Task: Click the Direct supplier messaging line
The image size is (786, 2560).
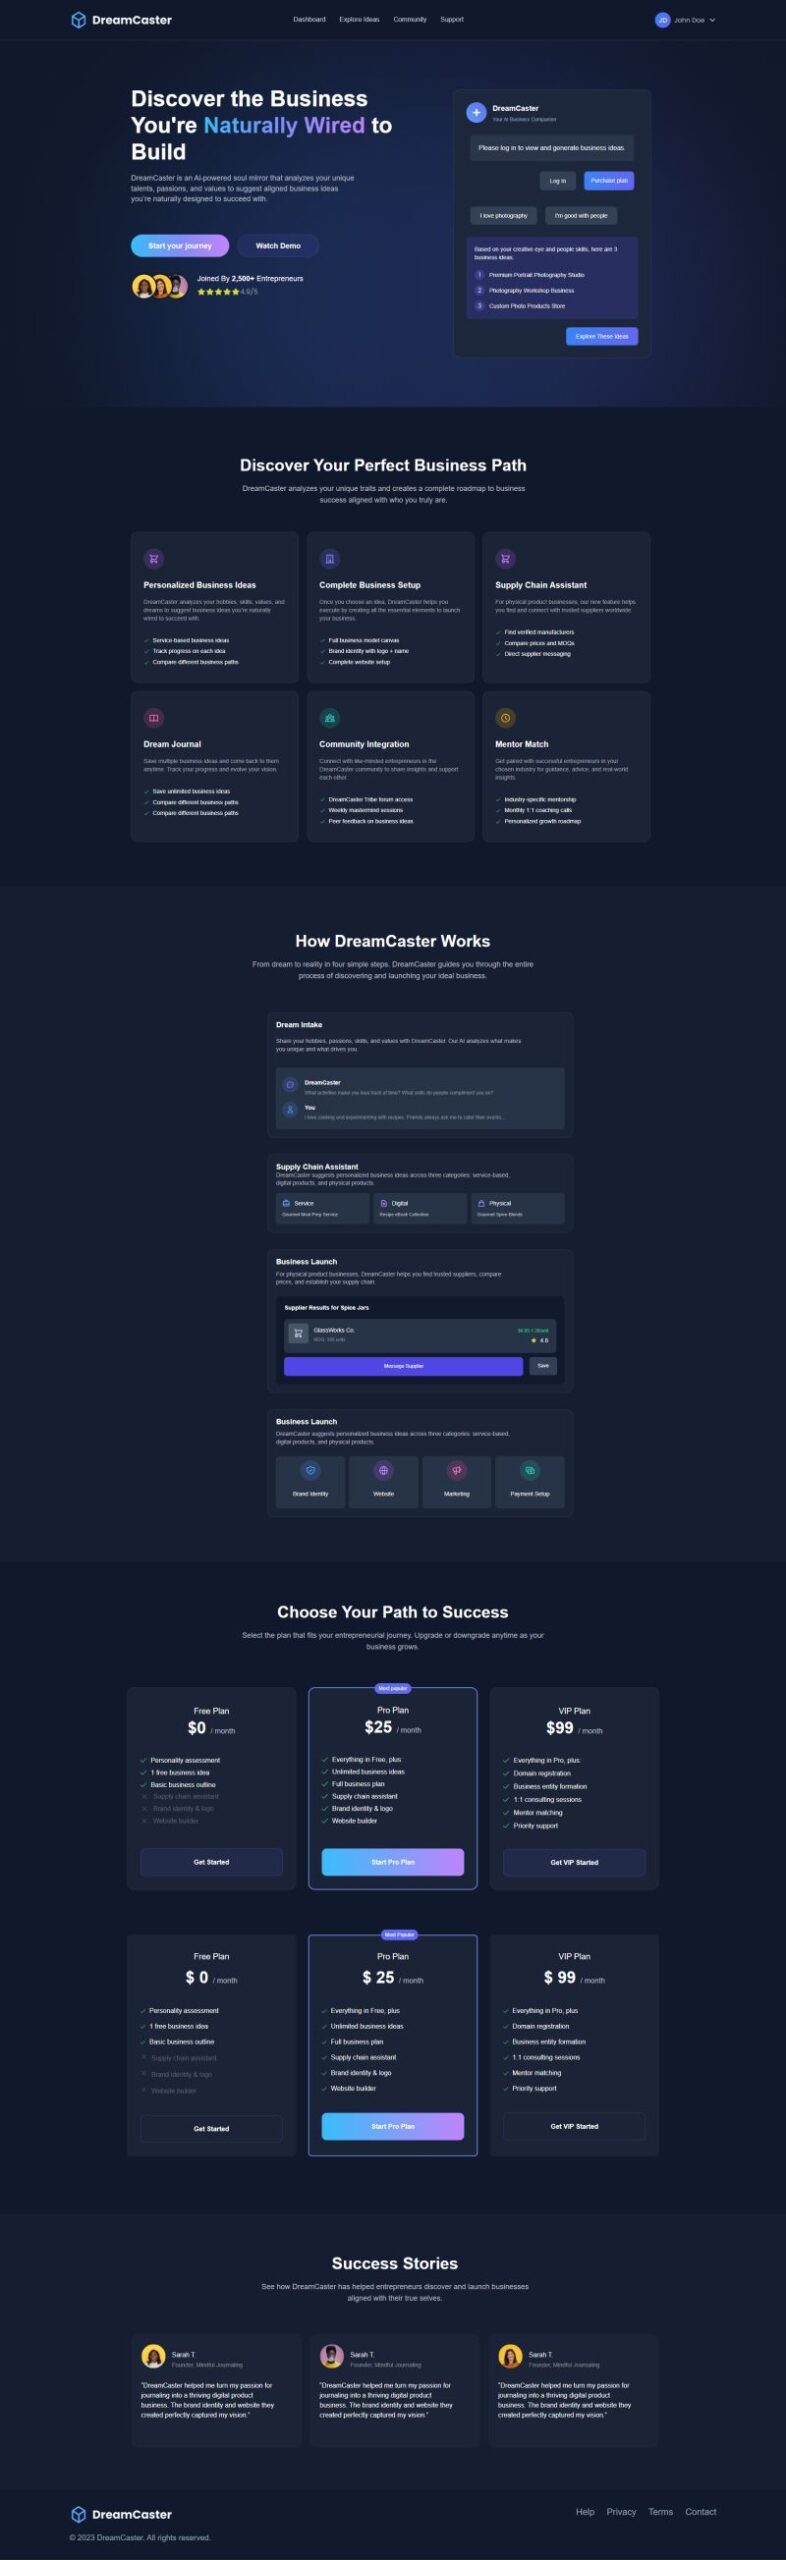Action: pyautogui.click(x=537, y=654)
